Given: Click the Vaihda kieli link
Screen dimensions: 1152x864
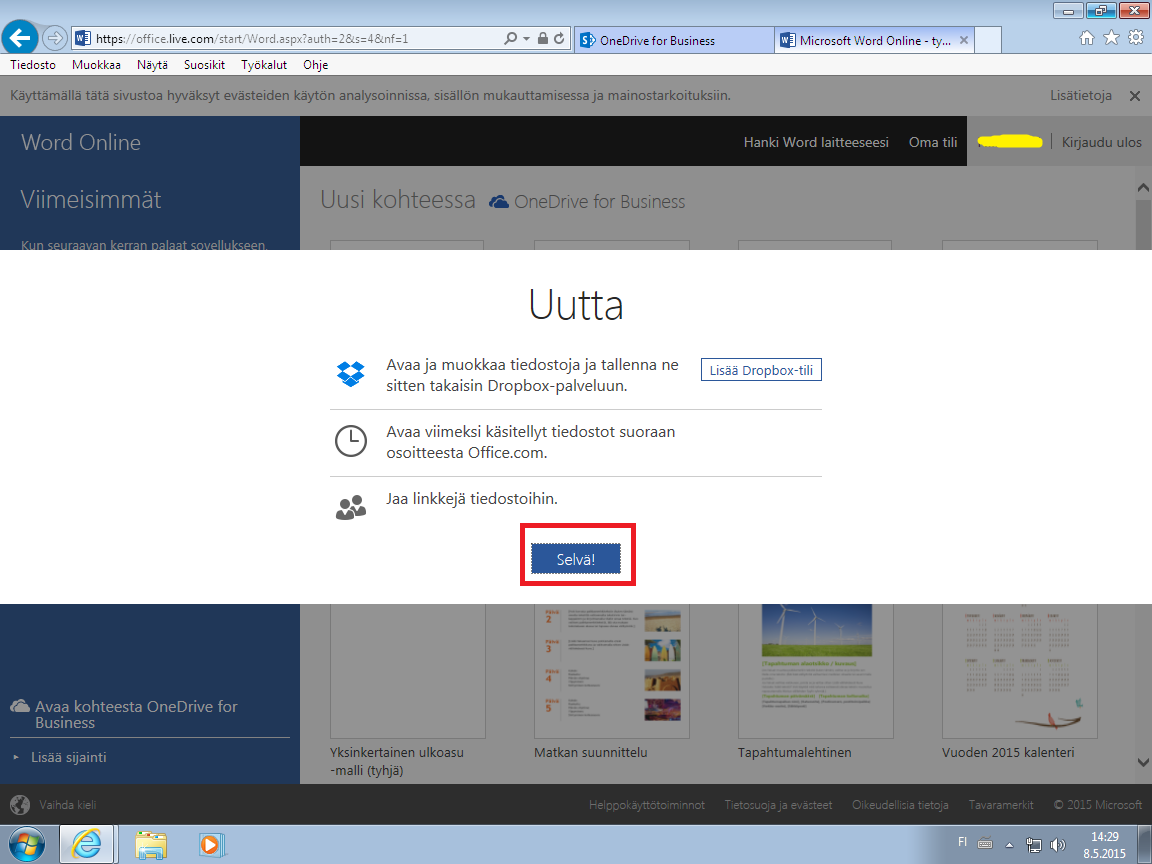Looking at the screenshot, I should (x=68, y=804).
